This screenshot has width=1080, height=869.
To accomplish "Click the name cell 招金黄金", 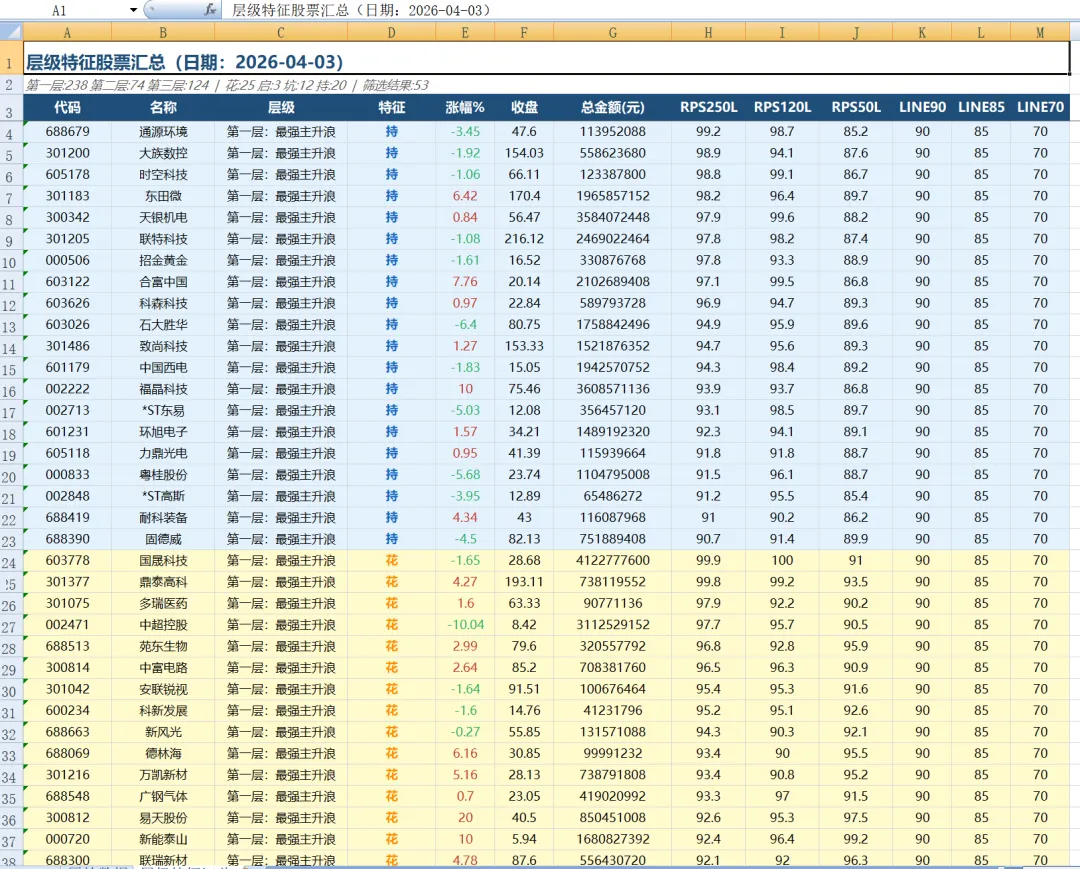I will click(163, 260).
